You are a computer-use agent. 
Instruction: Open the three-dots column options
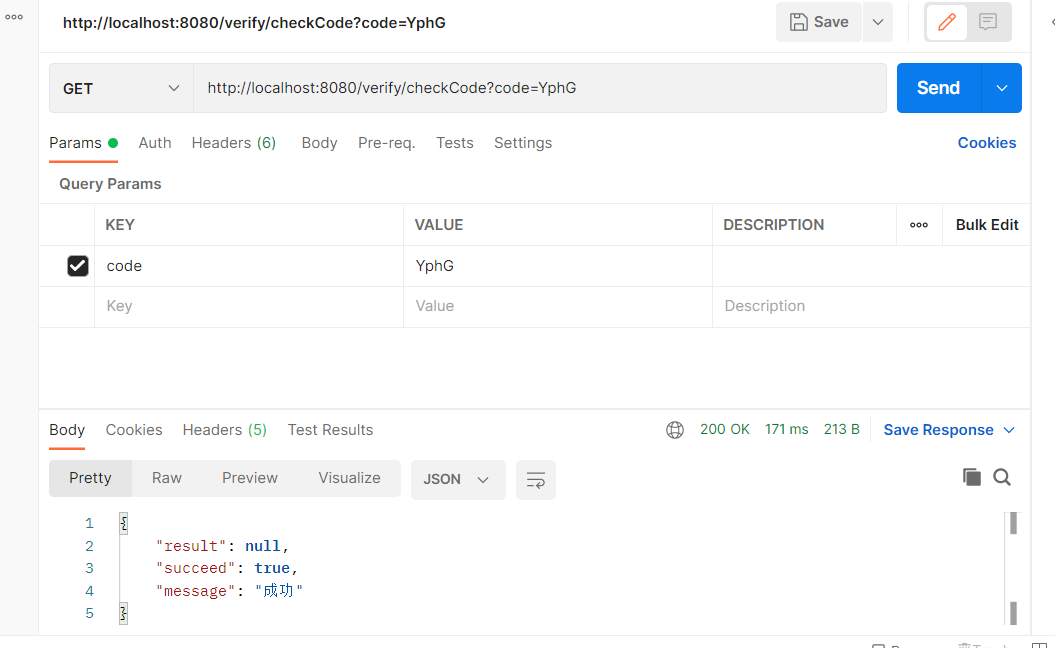pyautogui.click(x=919, y=225)
